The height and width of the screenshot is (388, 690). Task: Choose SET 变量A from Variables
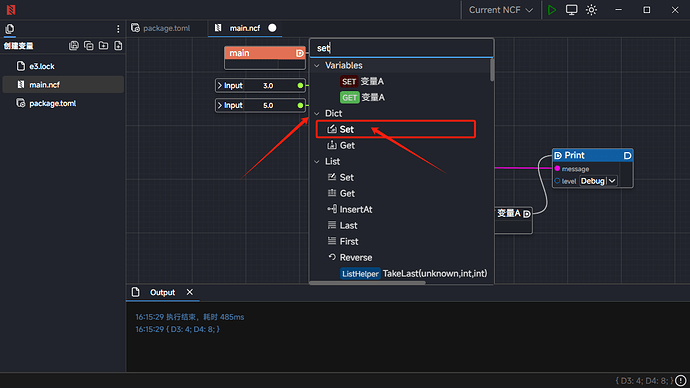[x=362, y=81]
